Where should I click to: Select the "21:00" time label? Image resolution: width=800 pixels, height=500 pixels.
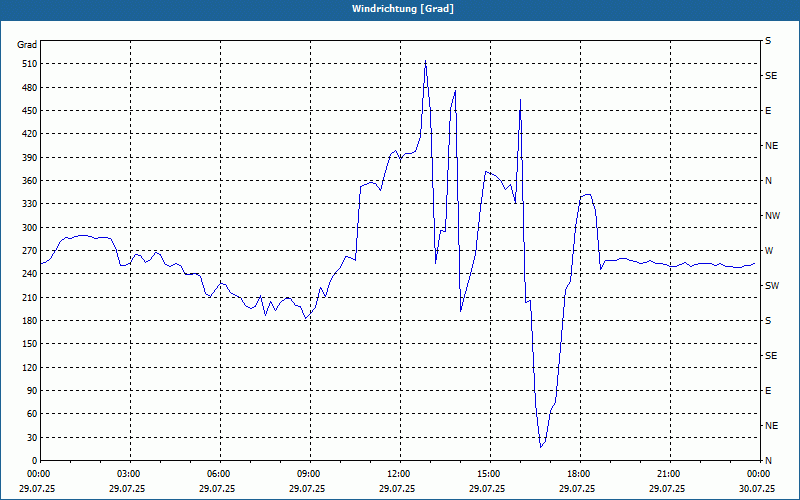coord(668,474)
